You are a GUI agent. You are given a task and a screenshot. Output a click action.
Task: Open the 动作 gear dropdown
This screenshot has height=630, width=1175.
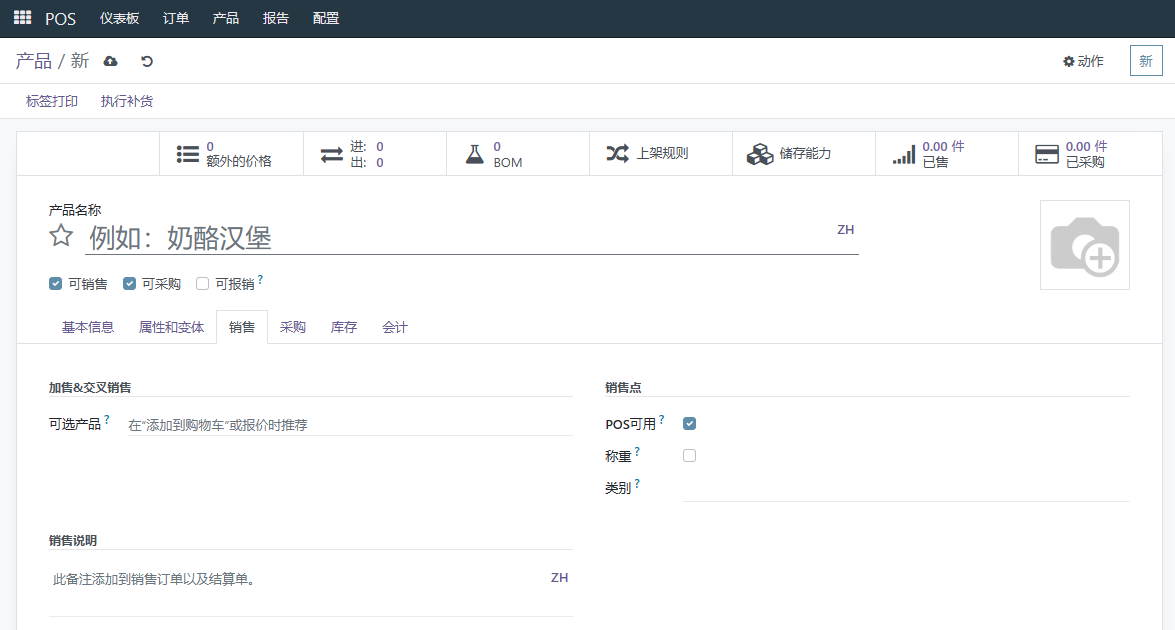point(1084,61)
